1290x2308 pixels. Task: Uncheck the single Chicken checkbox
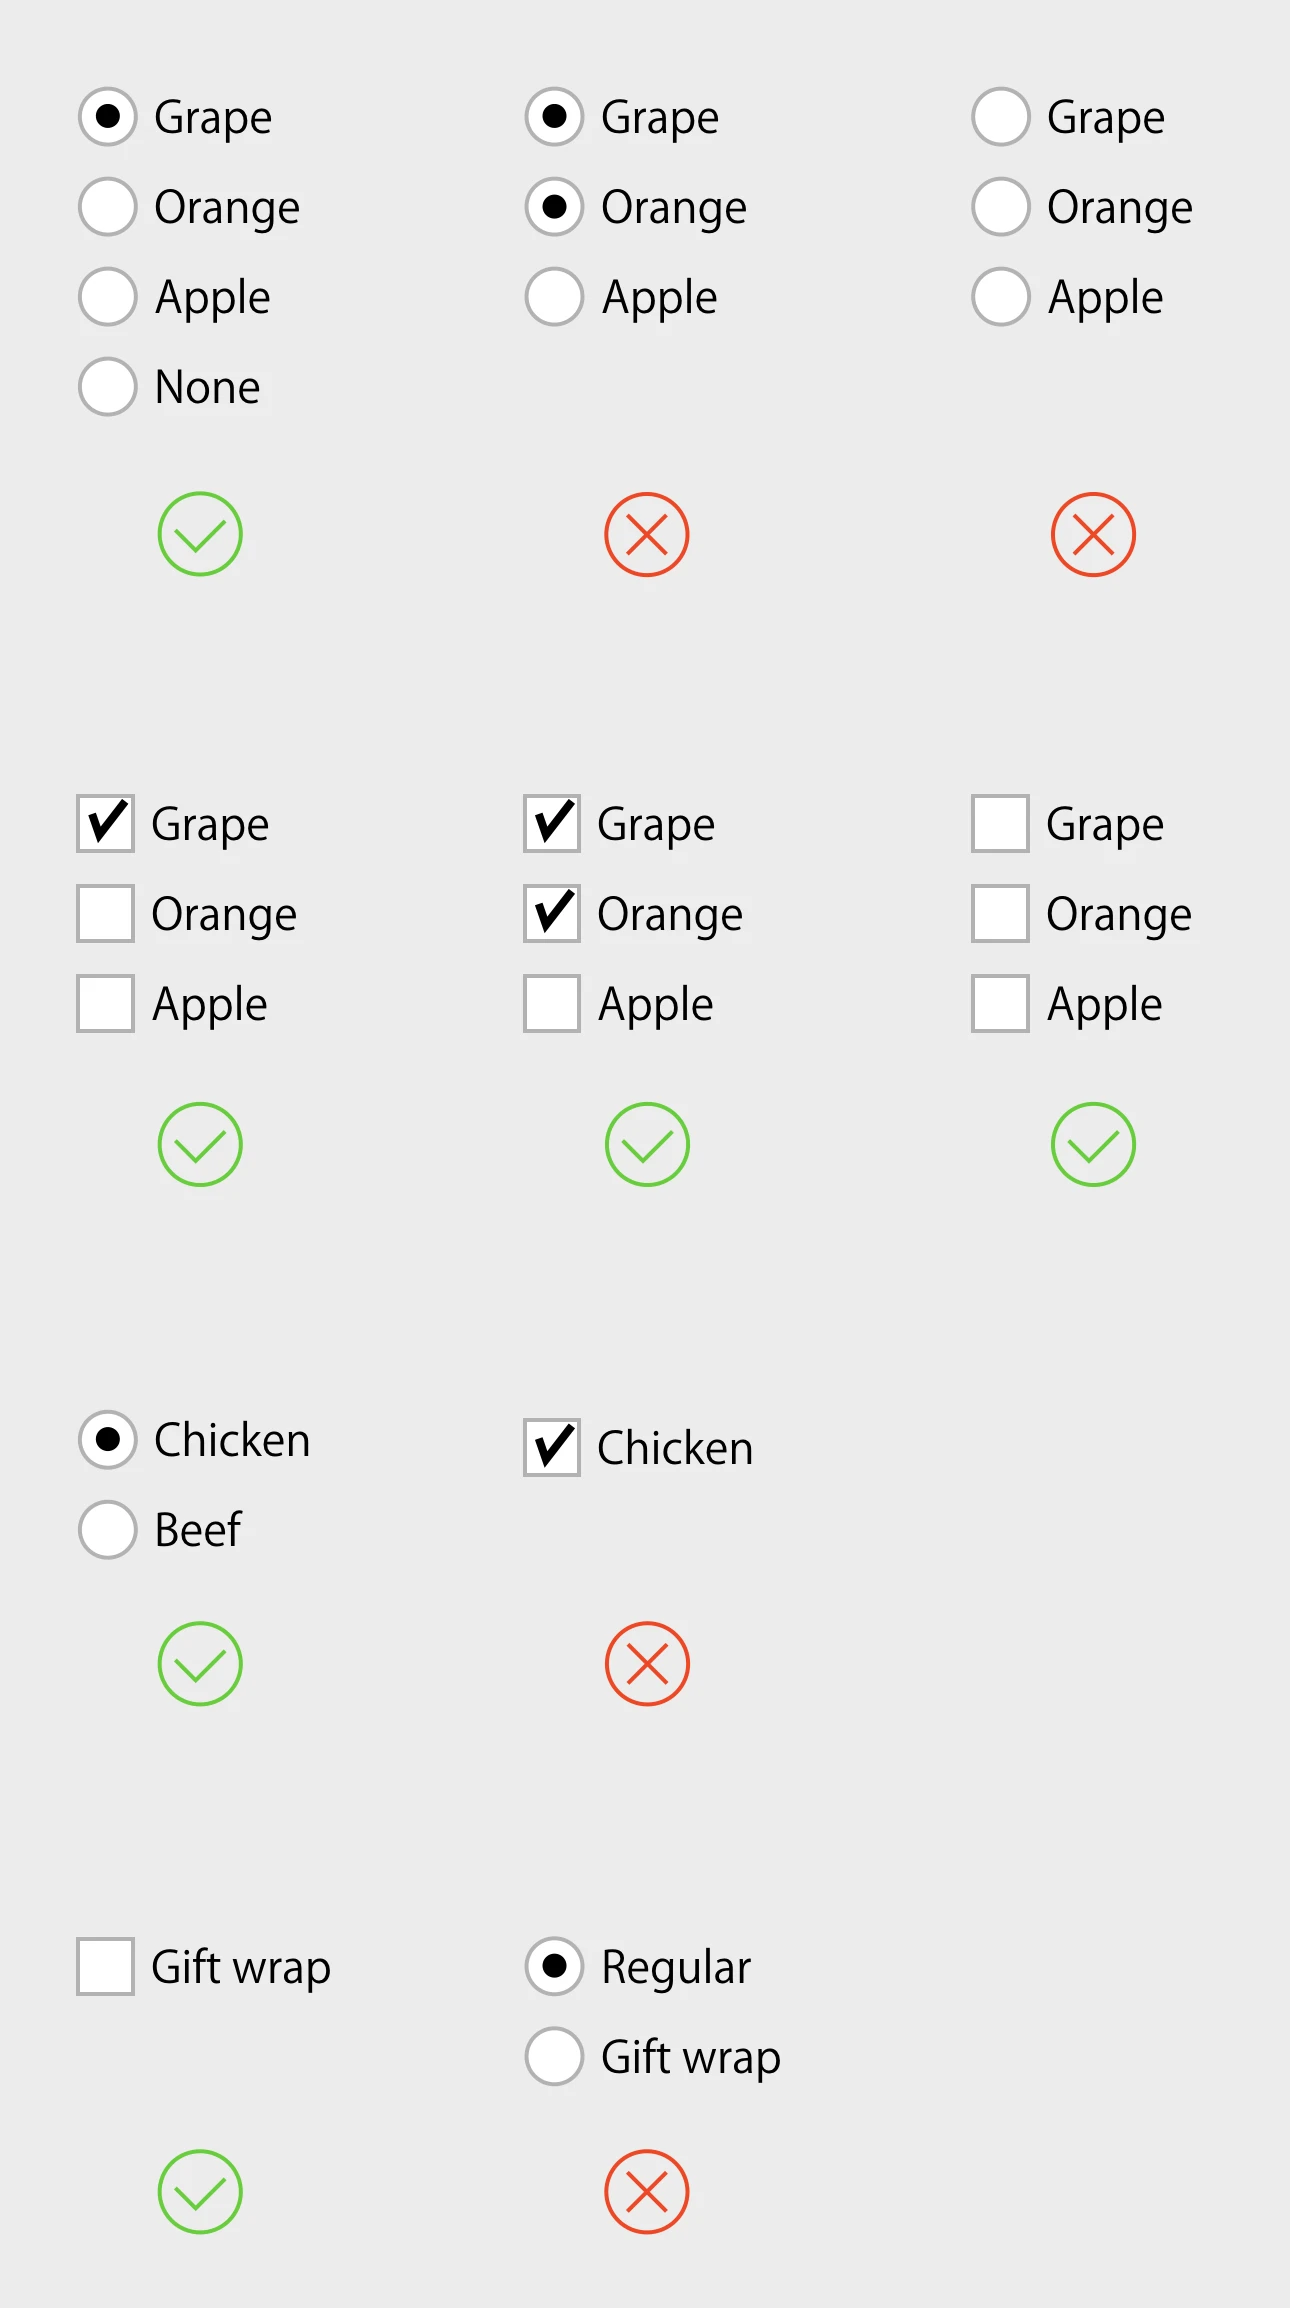click(552, 1447)
